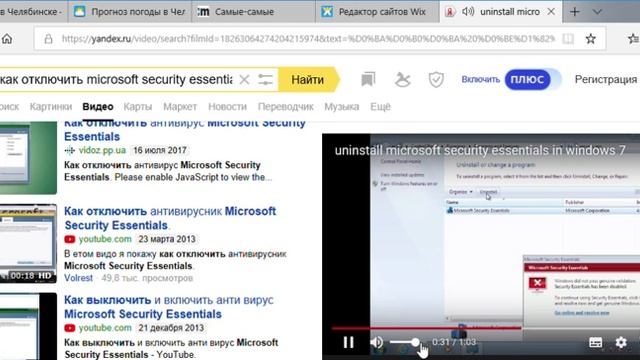Open thumbnail with 00:18 HD duration
Screen dimensions: 640x360
click(28, 243)
